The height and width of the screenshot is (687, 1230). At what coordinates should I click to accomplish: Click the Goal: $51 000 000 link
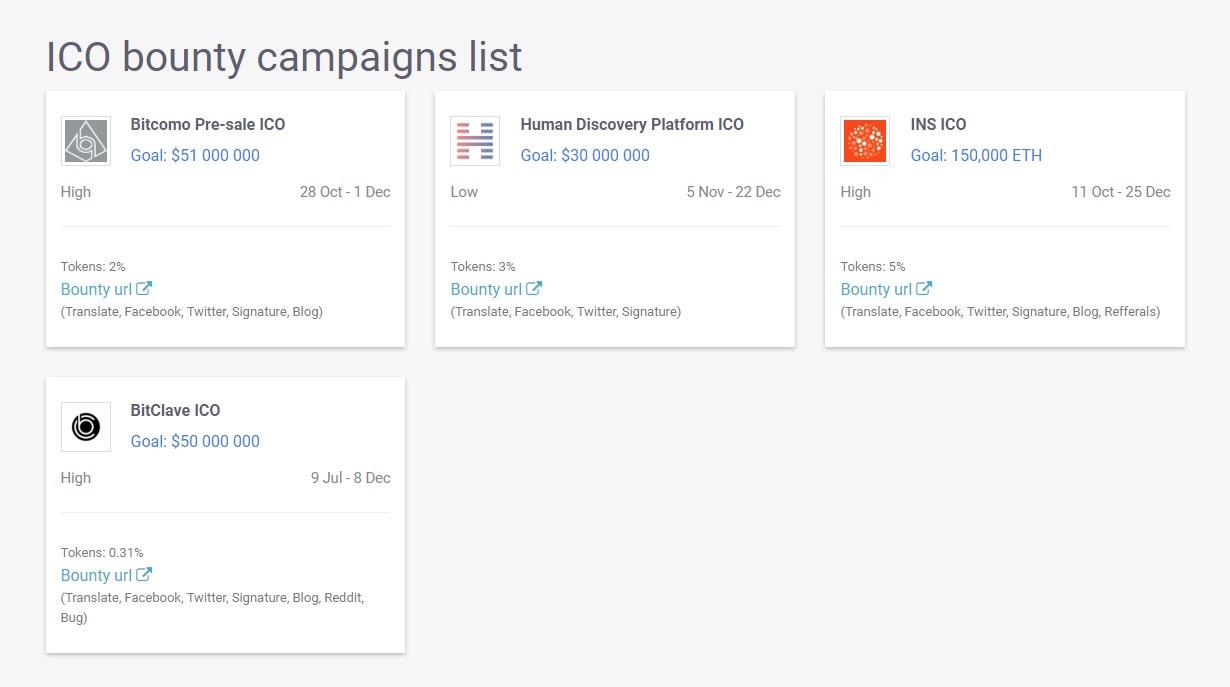pos(195,156)
